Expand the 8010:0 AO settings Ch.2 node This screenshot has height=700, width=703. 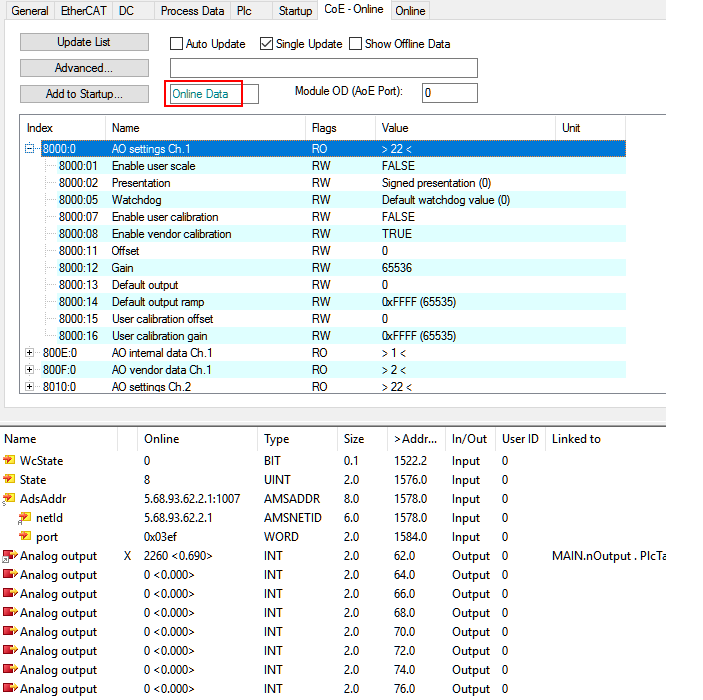click(30, 387)
